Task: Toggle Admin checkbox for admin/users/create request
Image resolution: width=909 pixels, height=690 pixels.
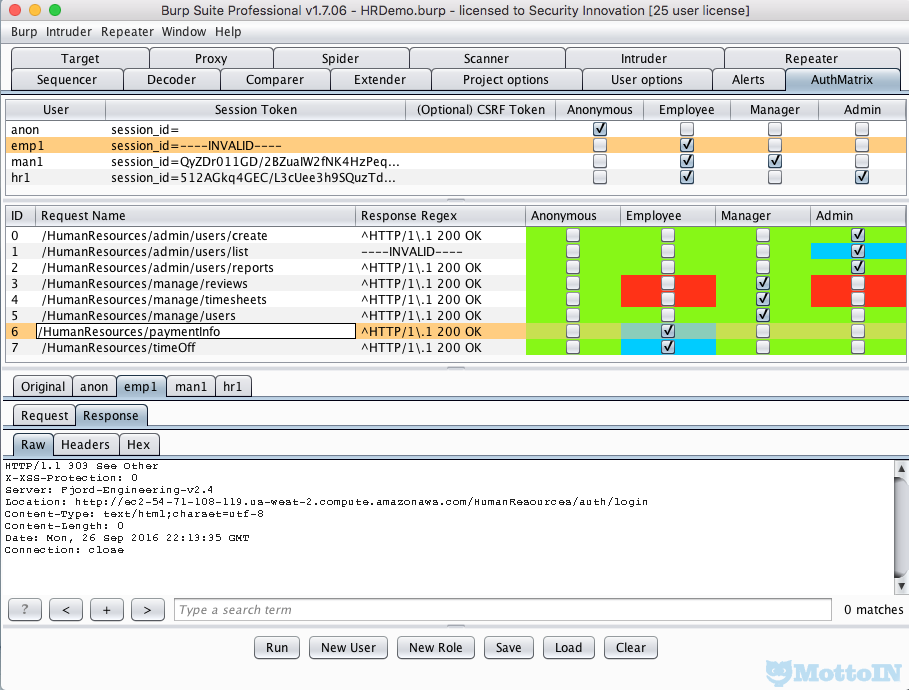Action: [858, 235]
